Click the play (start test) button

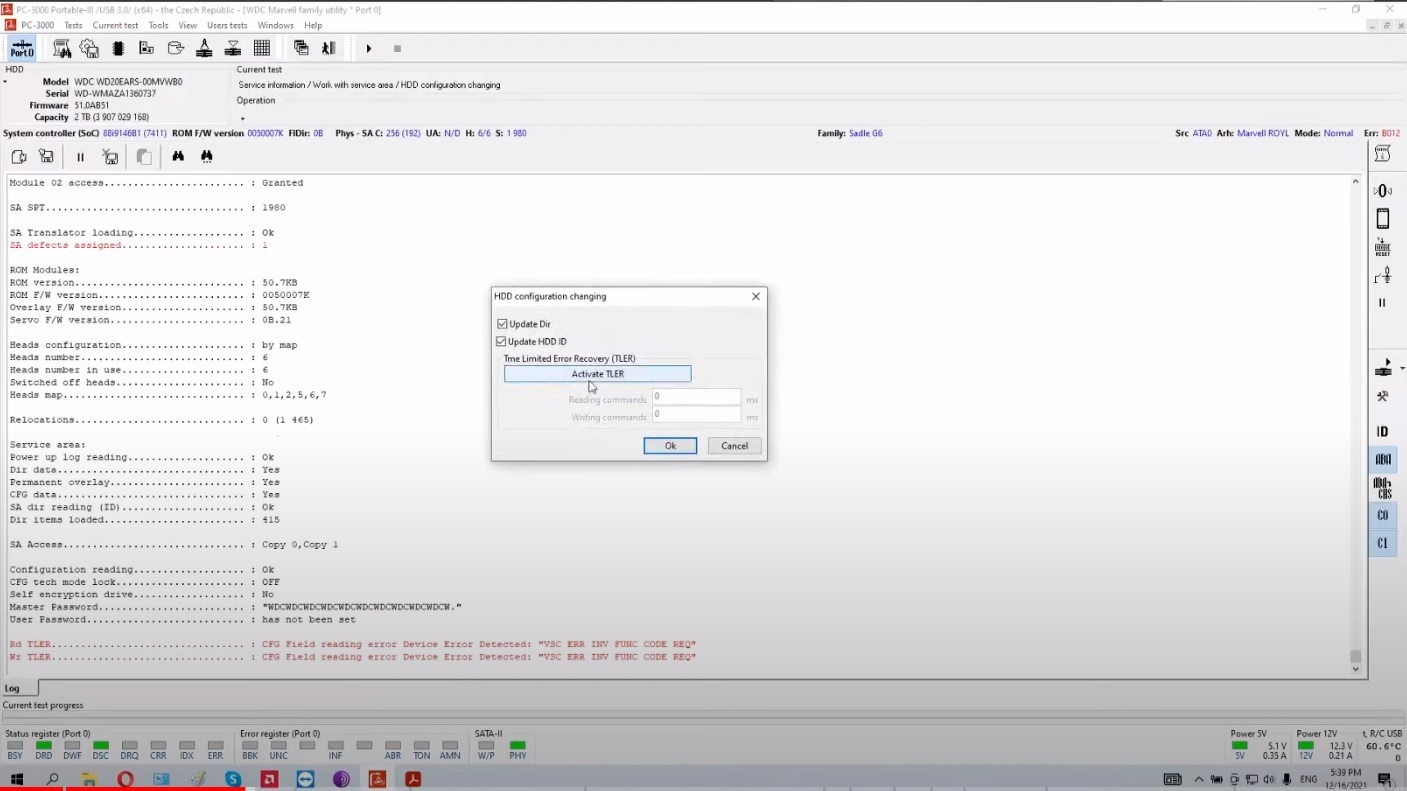369,48
